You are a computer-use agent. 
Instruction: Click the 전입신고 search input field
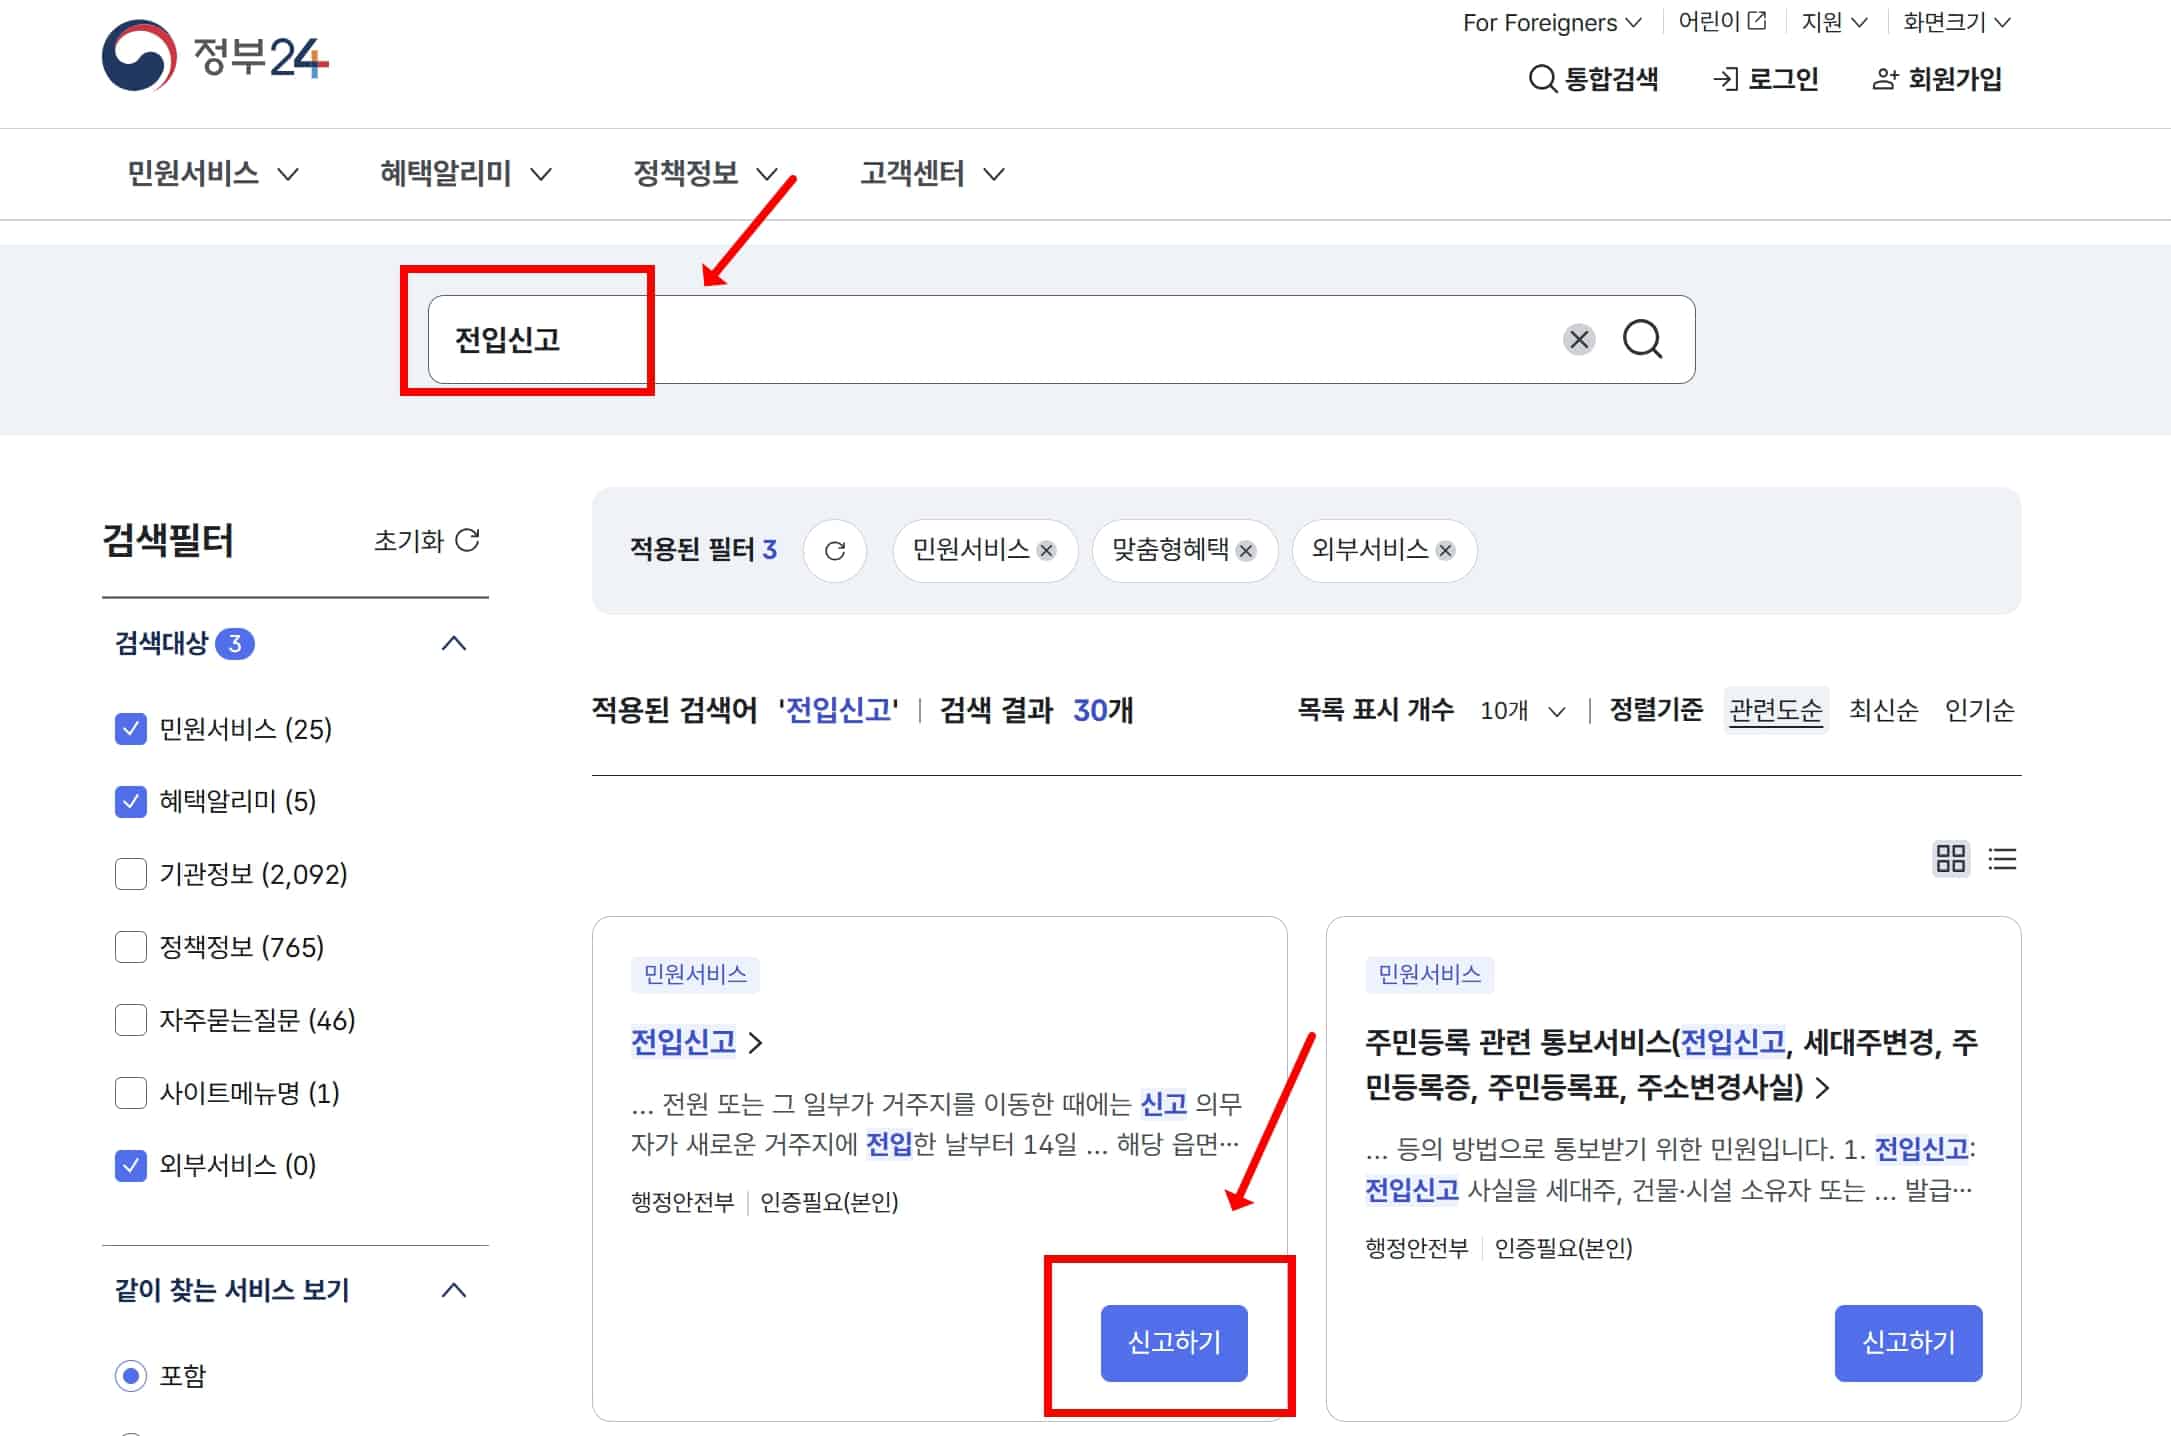[1061, 340]
